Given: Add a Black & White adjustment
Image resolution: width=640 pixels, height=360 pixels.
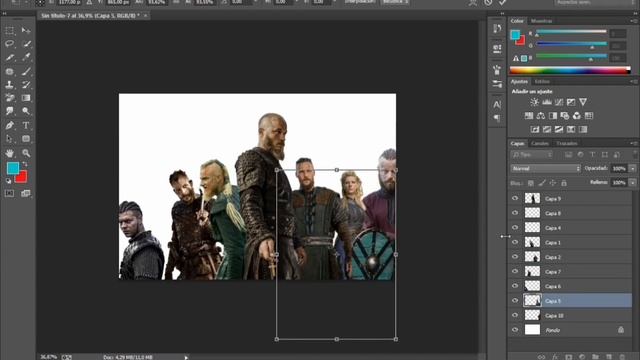Looking at the screenshot, I should (x=553, y=116).
